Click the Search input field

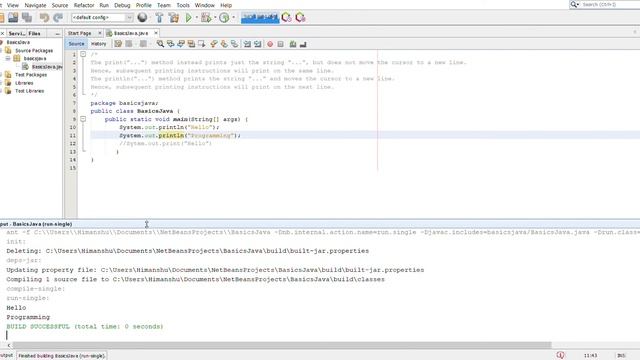pyautogui.click(x=610, y=4)
